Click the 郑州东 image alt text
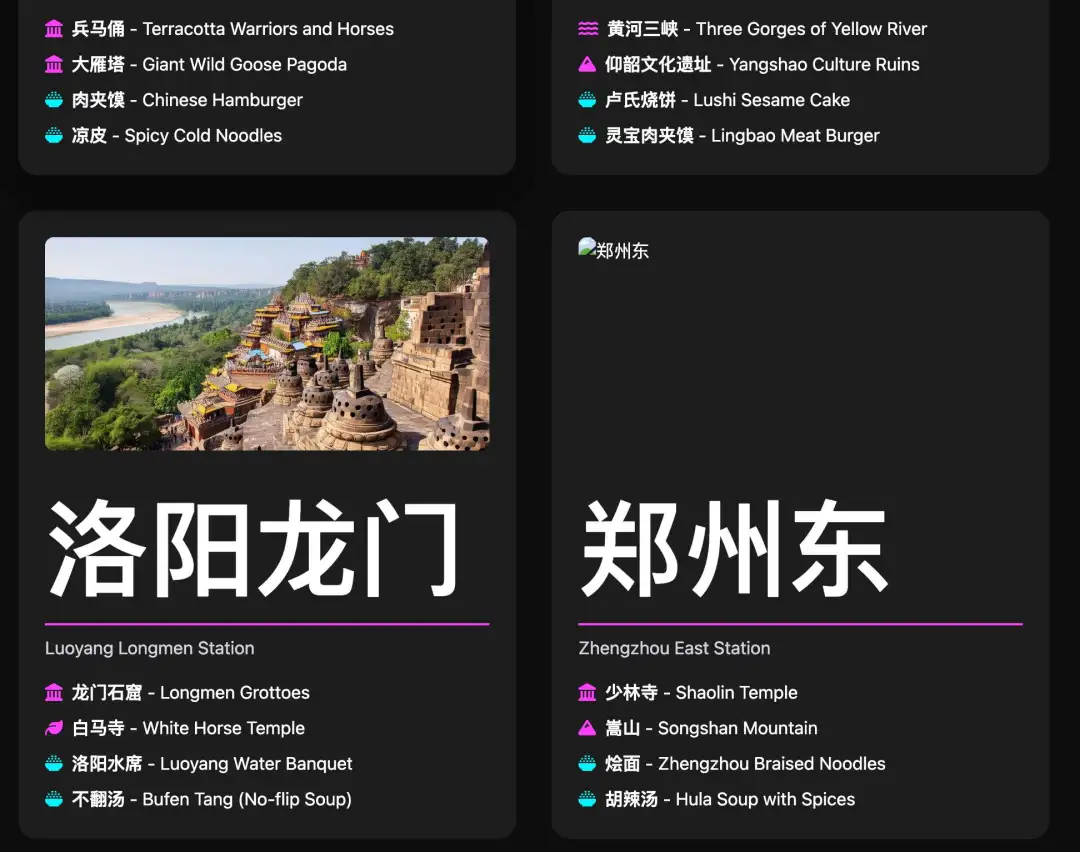This screenshot has width=1080, height=852. 623,251
